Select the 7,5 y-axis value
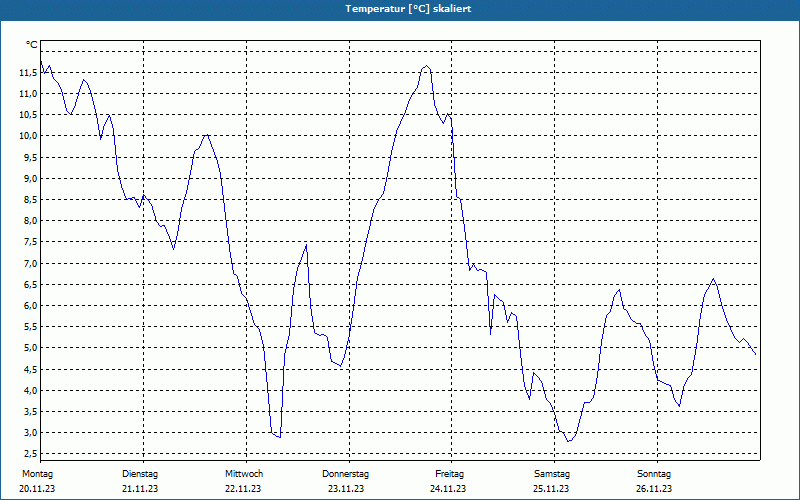 [x=30, y=242]
